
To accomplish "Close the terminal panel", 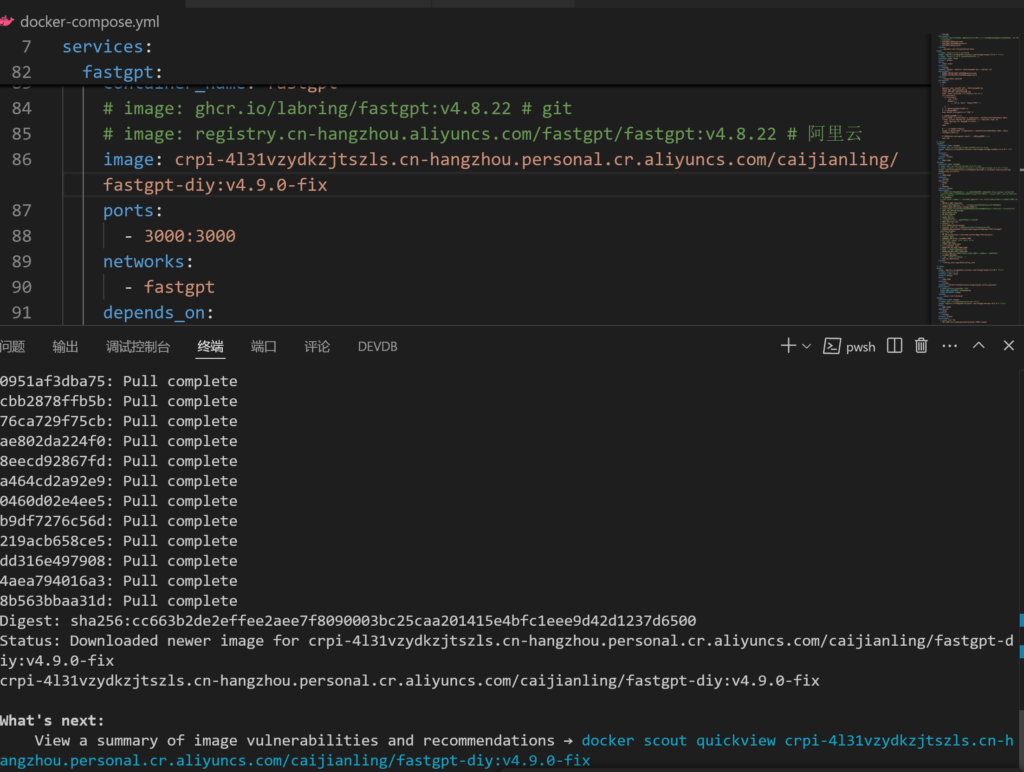I will tap(1008, 346).
